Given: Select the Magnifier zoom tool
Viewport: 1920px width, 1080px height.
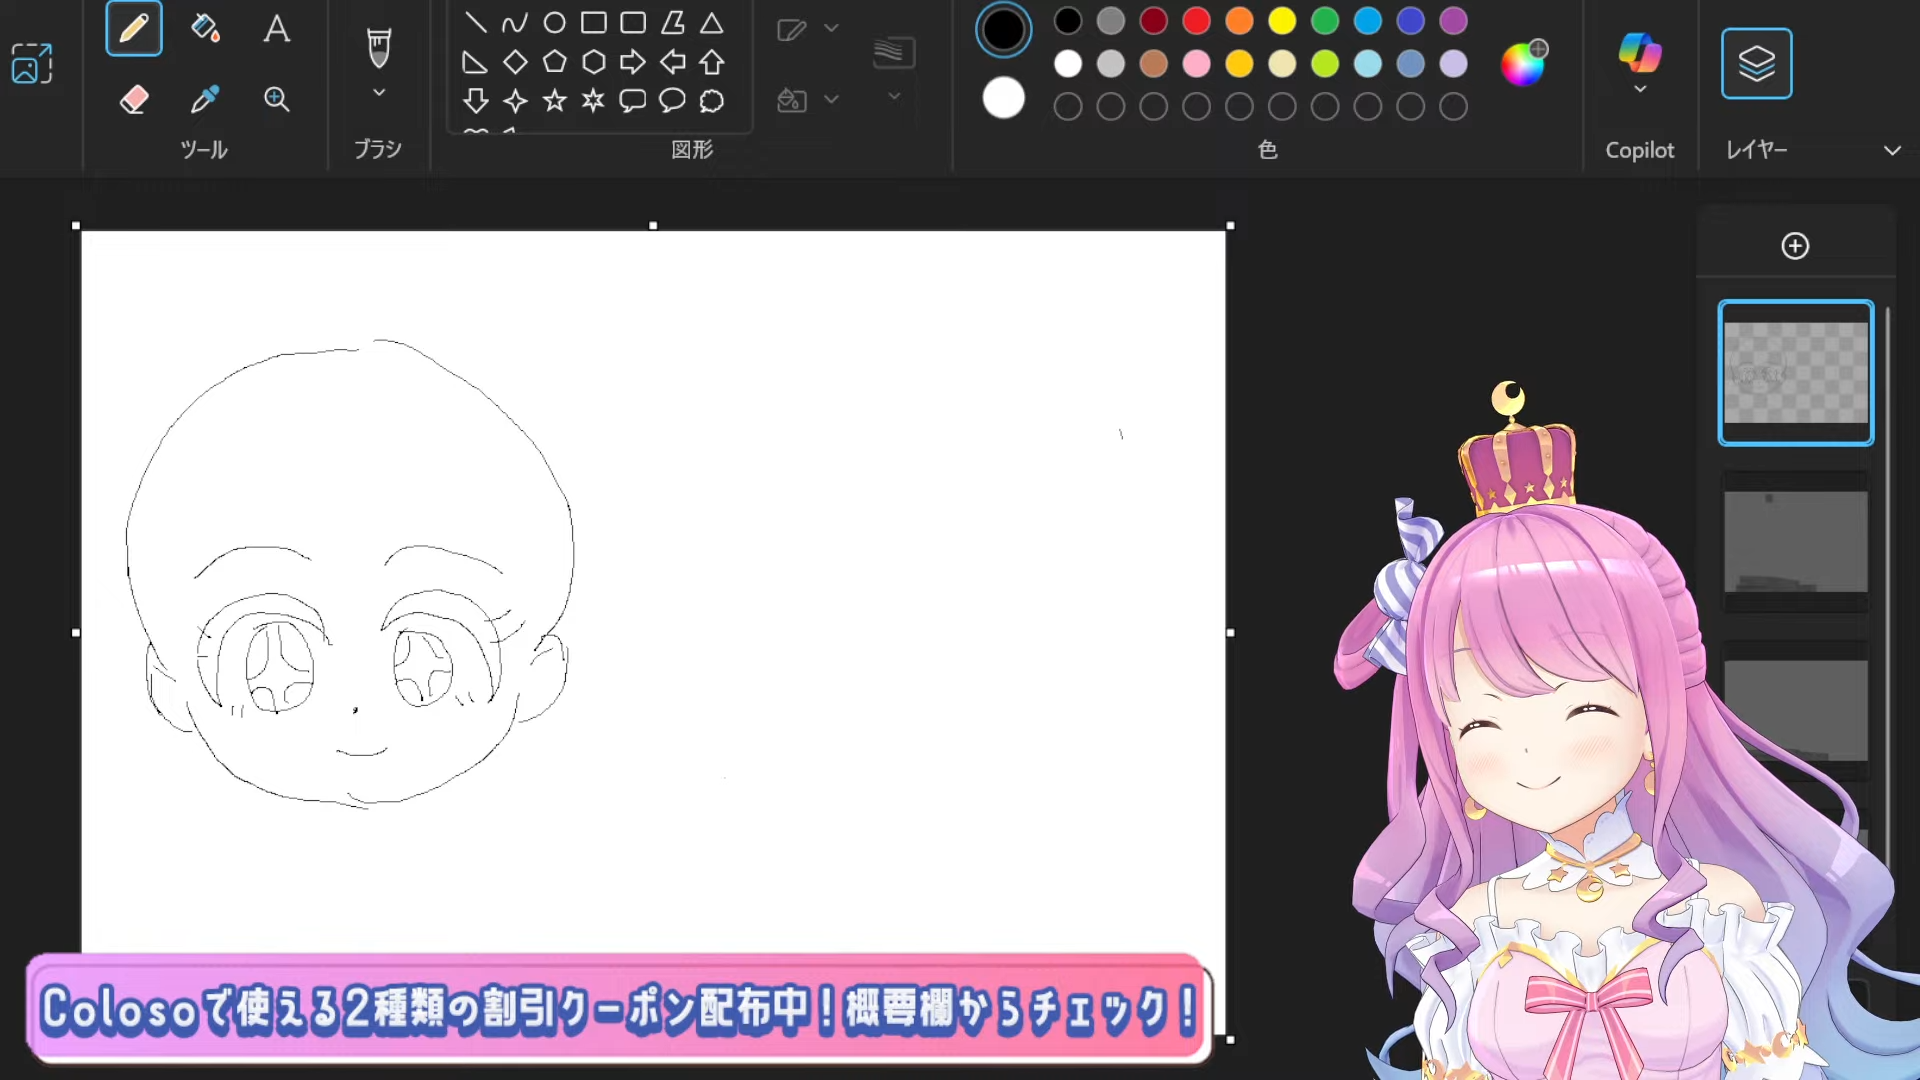Looking at the screenshot, I should pos(277,99).
